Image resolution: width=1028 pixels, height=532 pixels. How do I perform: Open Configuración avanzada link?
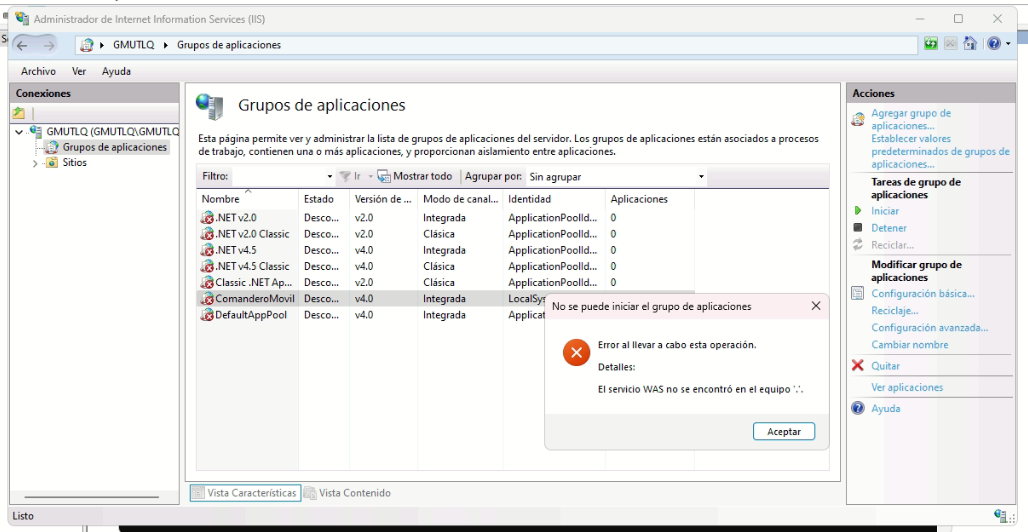(x=929, y=327)
